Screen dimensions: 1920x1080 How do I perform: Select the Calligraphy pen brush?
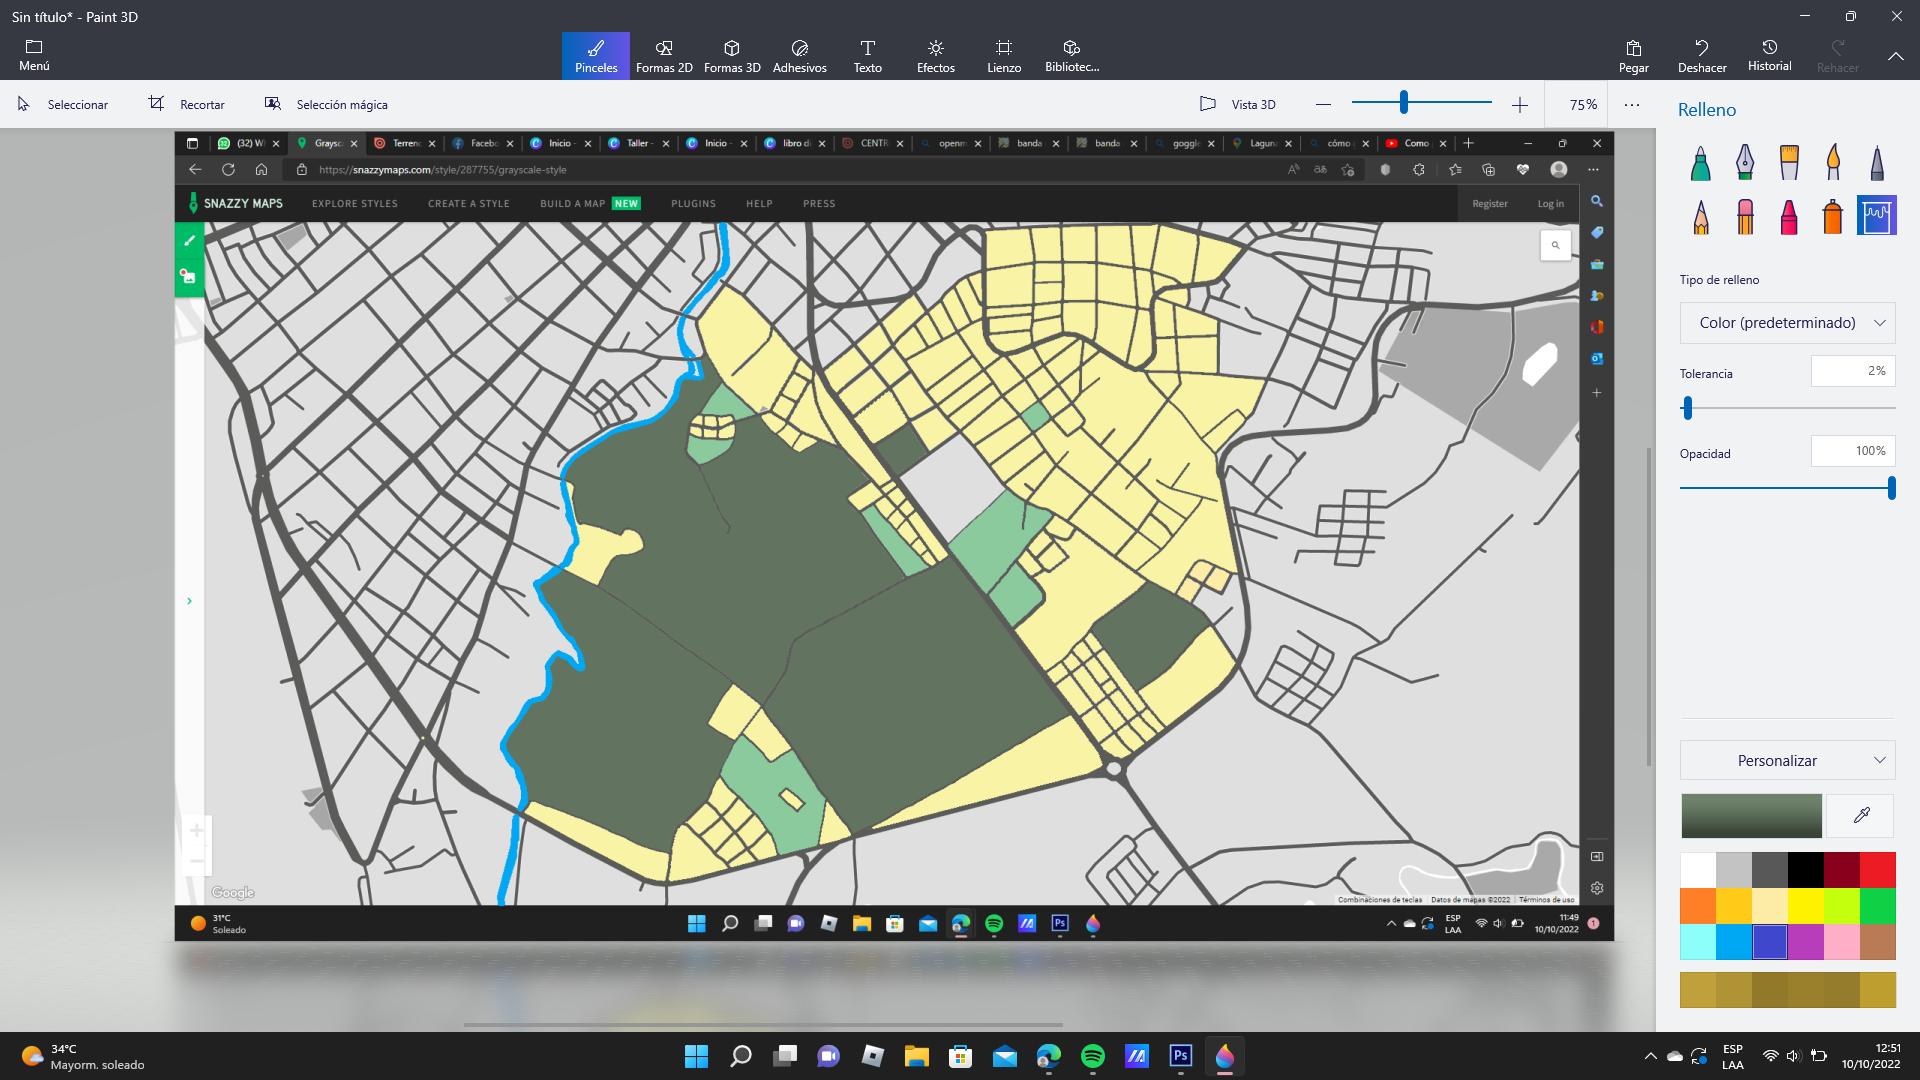[1744, 162]
